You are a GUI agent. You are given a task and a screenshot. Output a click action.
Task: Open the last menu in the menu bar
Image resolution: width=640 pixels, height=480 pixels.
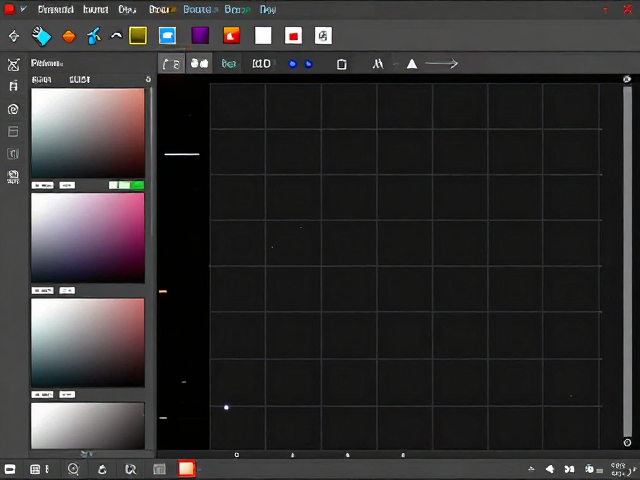[268, 9]
